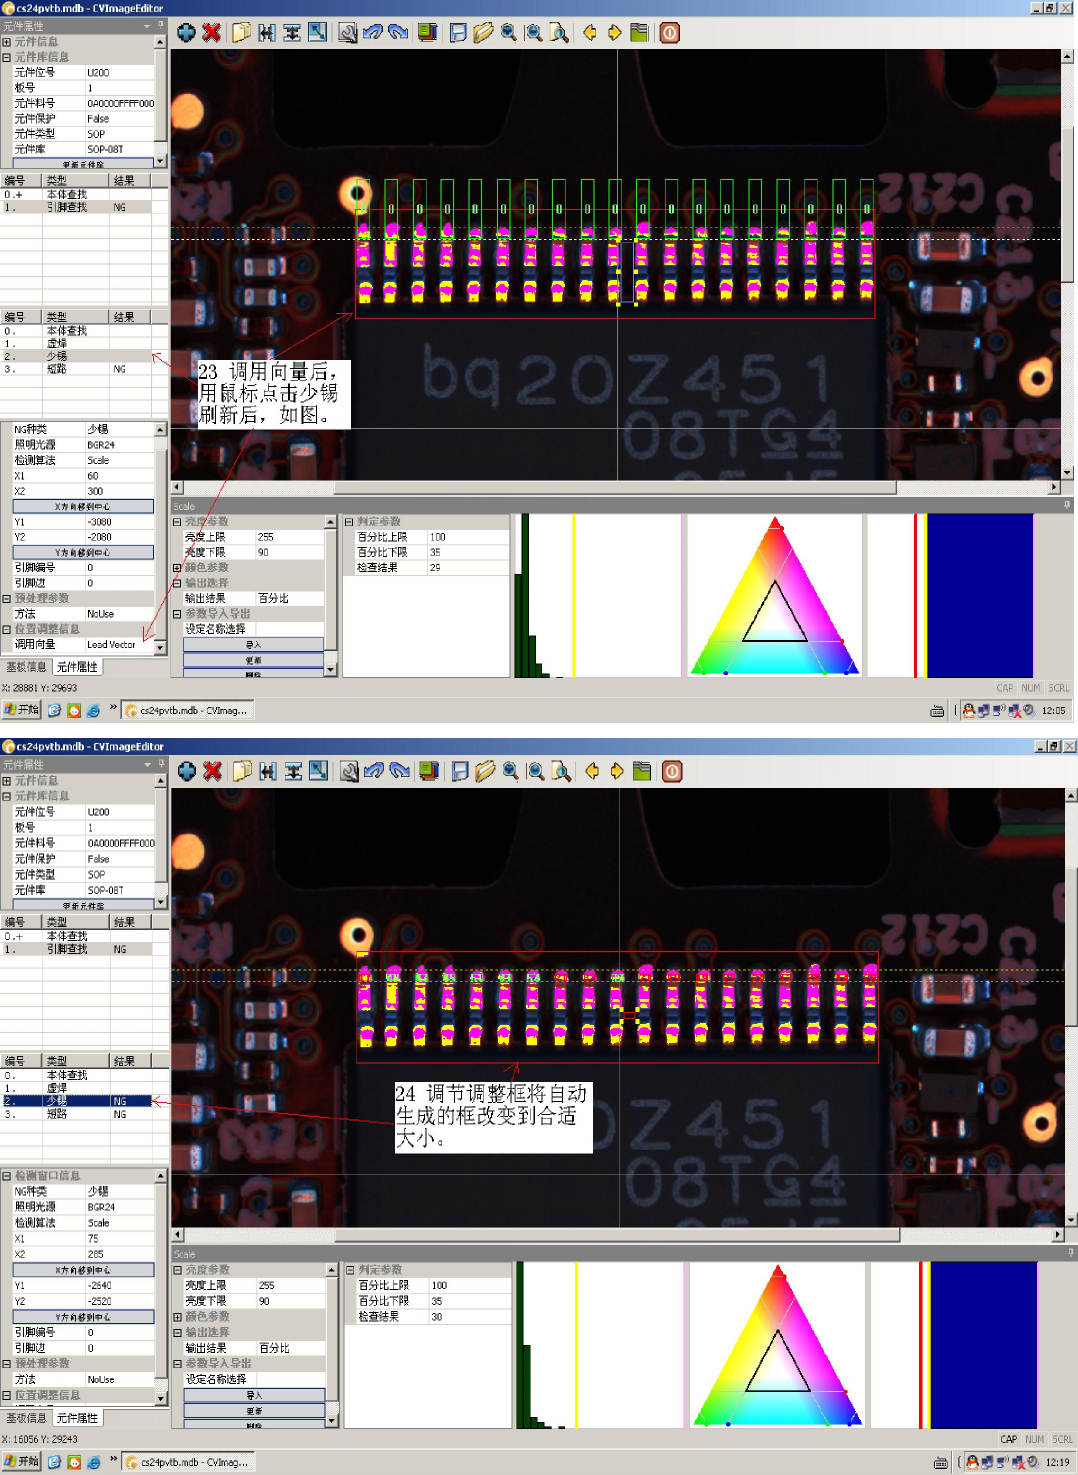Viewport: 1078px width, 1475px height.
Task: Click the redo arrow in upper window toolbar
Action: pyautogui.click(x=398, y=33)
